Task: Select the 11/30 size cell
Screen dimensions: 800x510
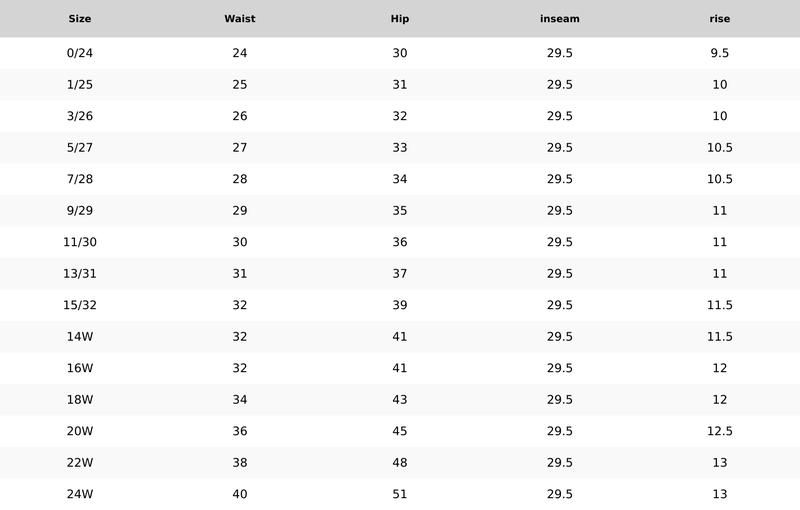Action: (x=80, y=242)
